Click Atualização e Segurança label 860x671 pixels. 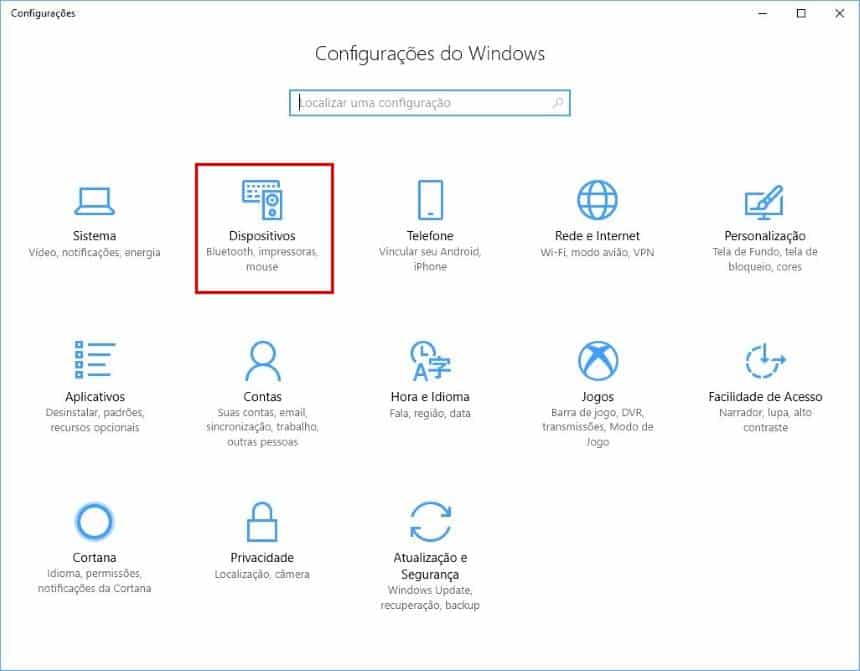pyautogui.click(x=430, y=566)
